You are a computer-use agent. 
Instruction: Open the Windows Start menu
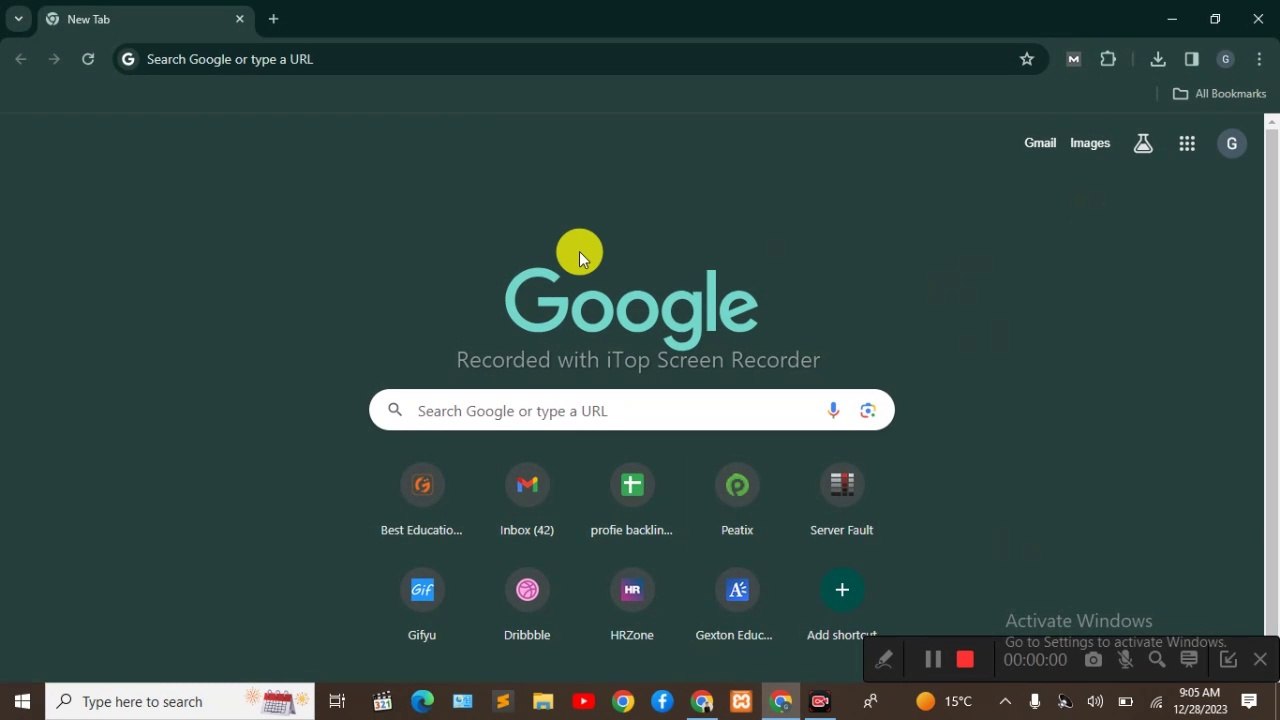tap(22, 701)
